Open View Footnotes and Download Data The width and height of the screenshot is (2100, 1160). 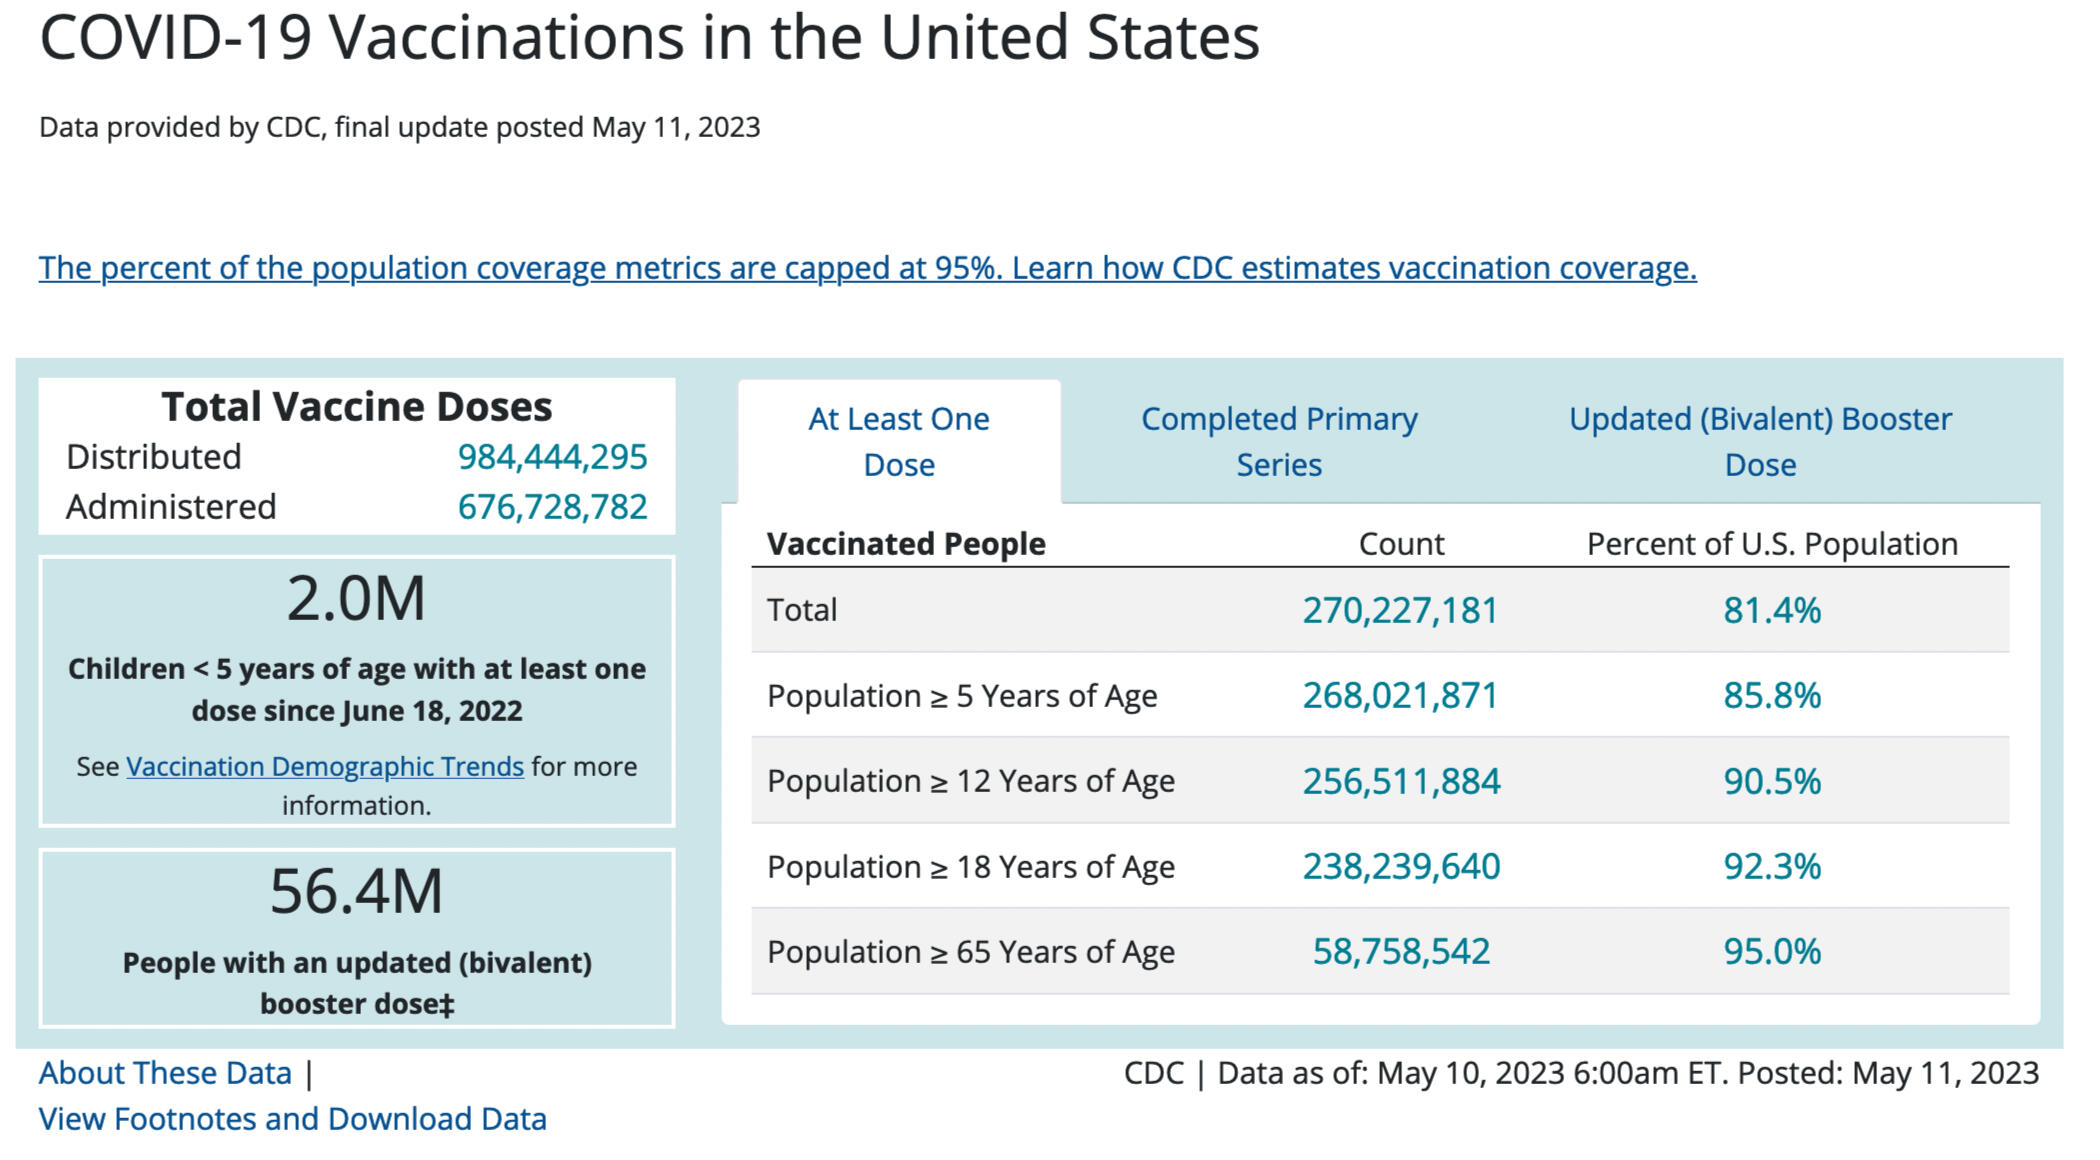[292, 1118]
